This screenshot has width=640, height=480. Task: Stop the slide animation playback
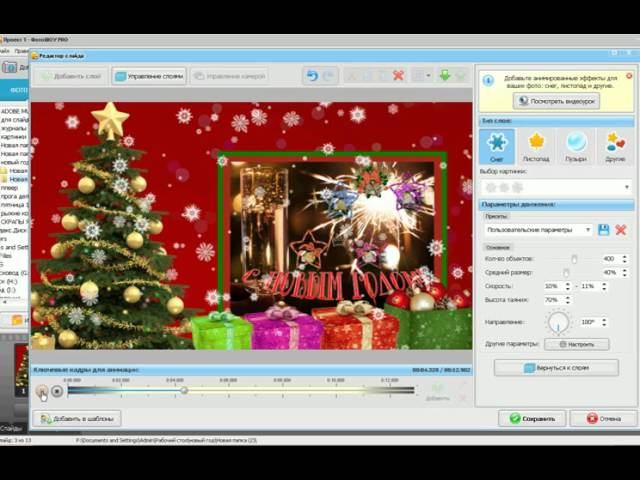[x=57, y=391]
